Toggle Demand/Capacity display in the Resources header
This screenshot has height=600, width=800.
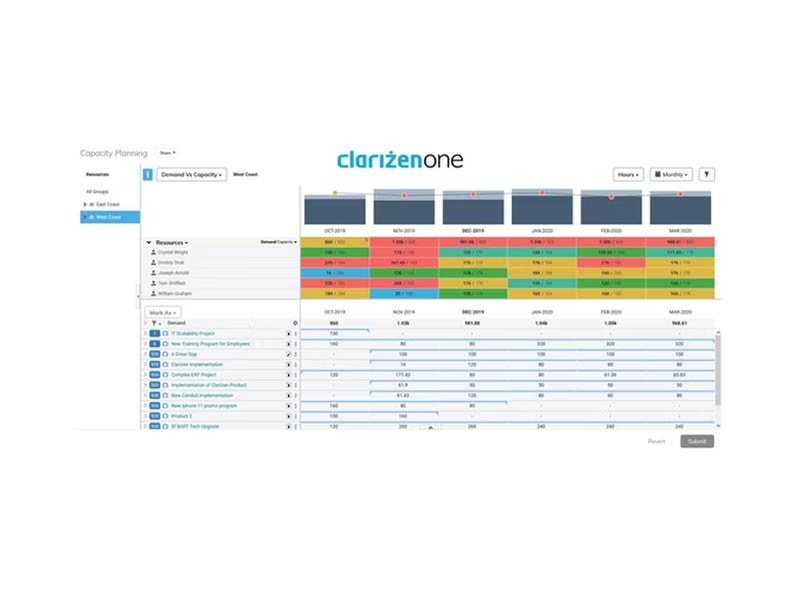pos(278,242)
